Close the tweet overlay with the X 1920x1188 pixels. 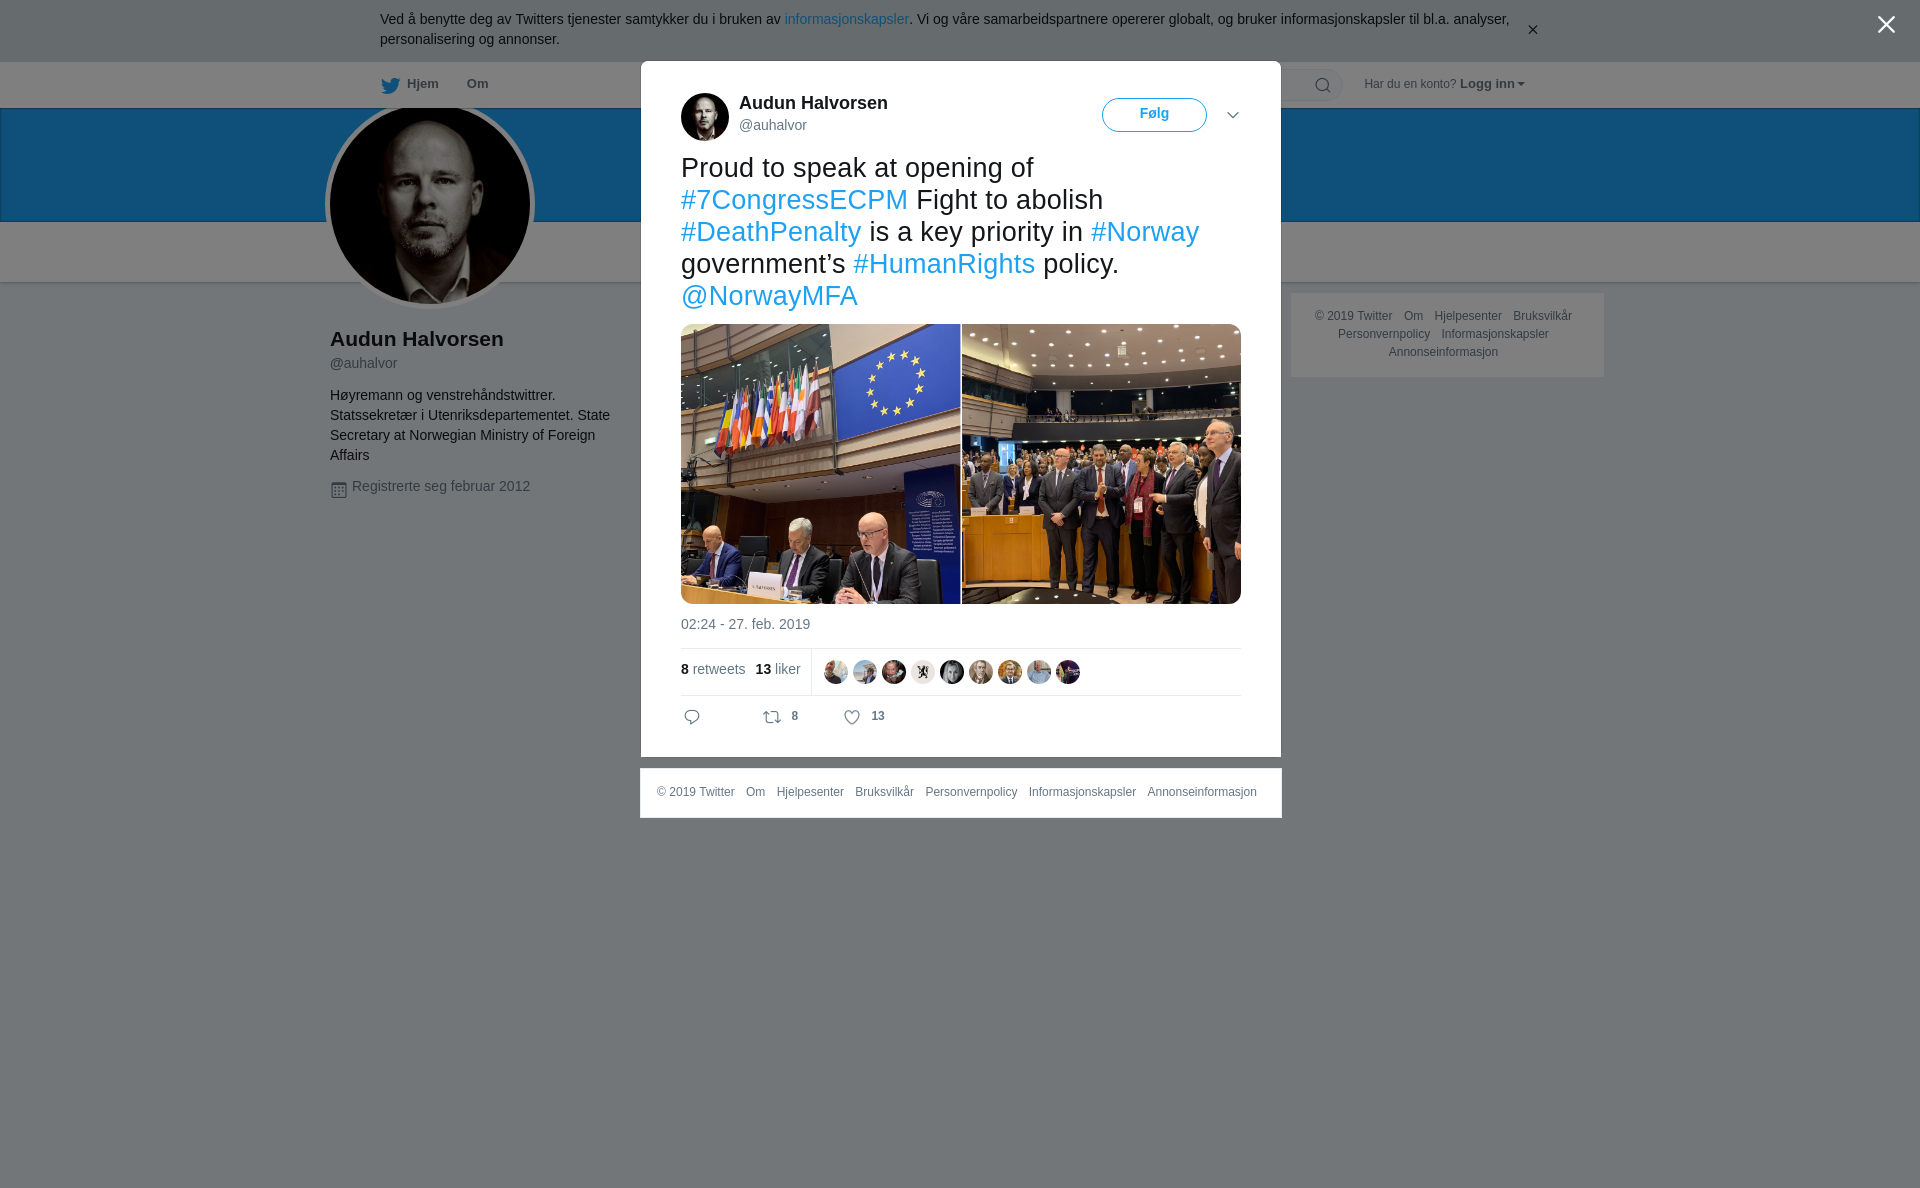click(x=1886, y=25)
